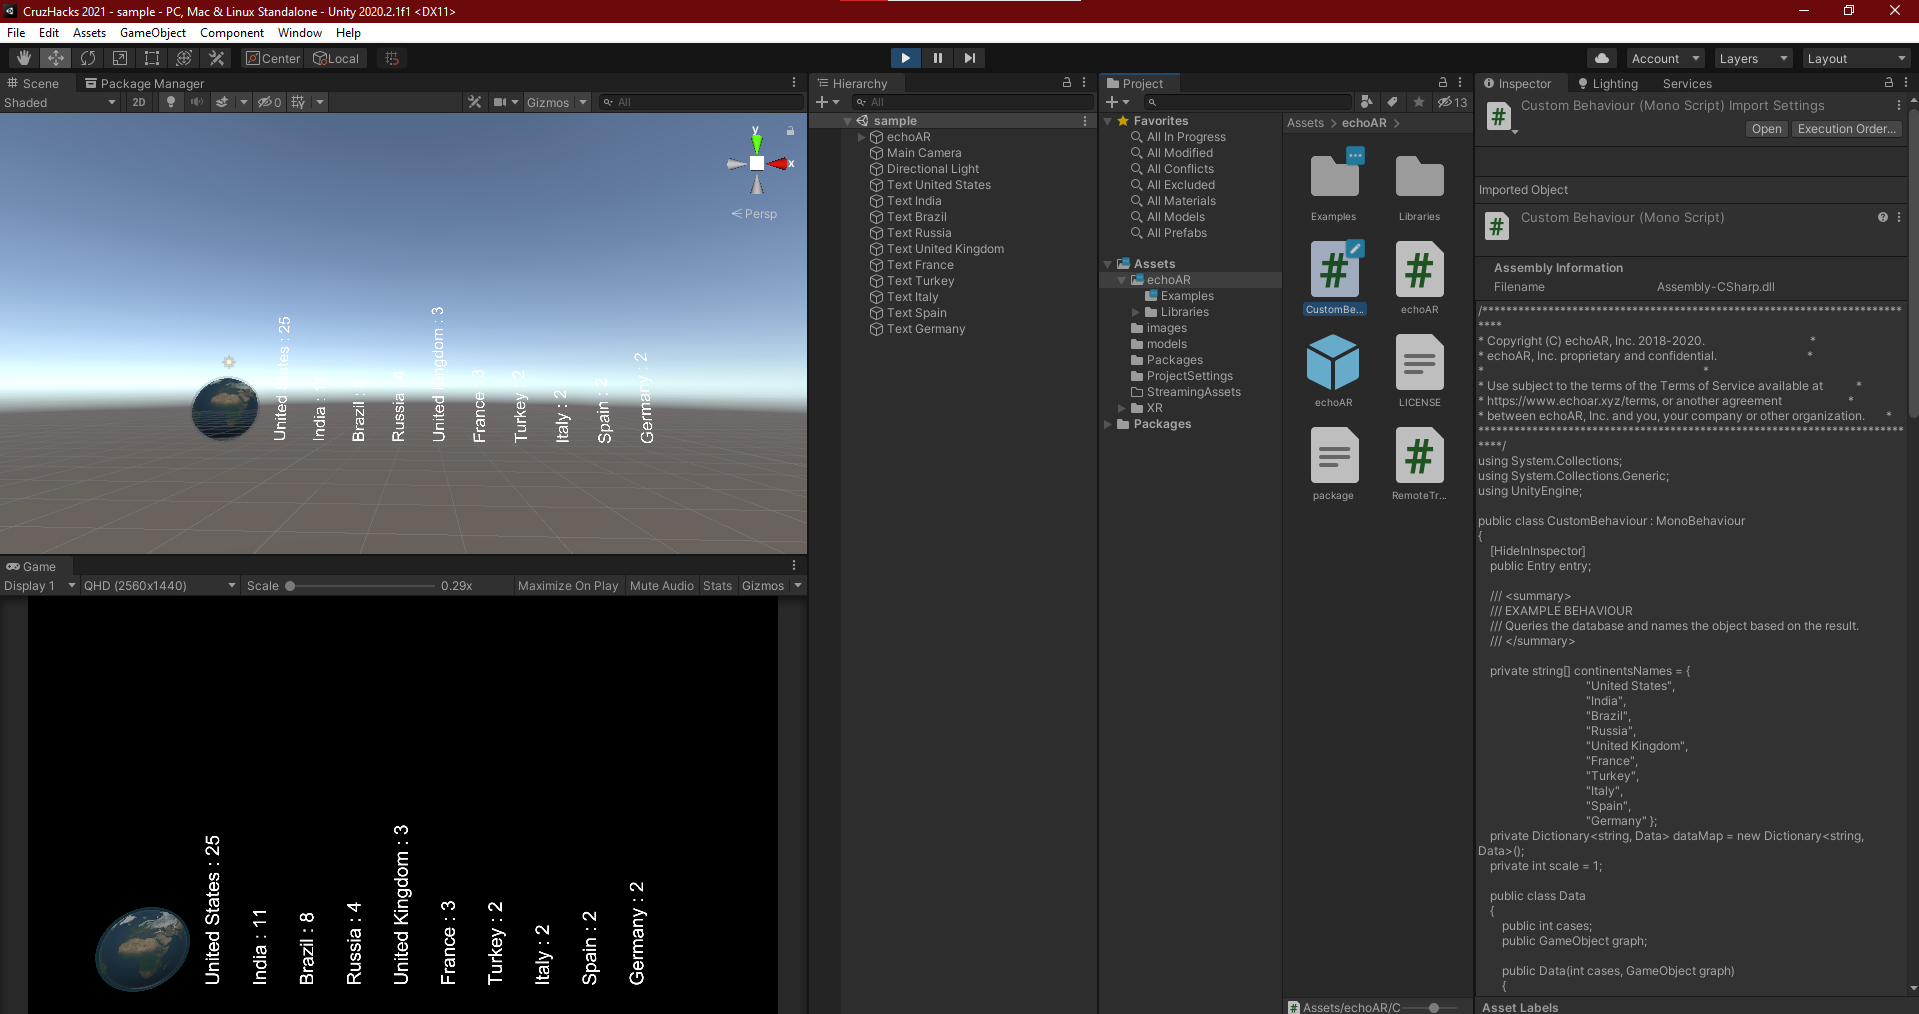Open the File menu
Screen dimensions: 1919x1014
click(x=16, y=33)
